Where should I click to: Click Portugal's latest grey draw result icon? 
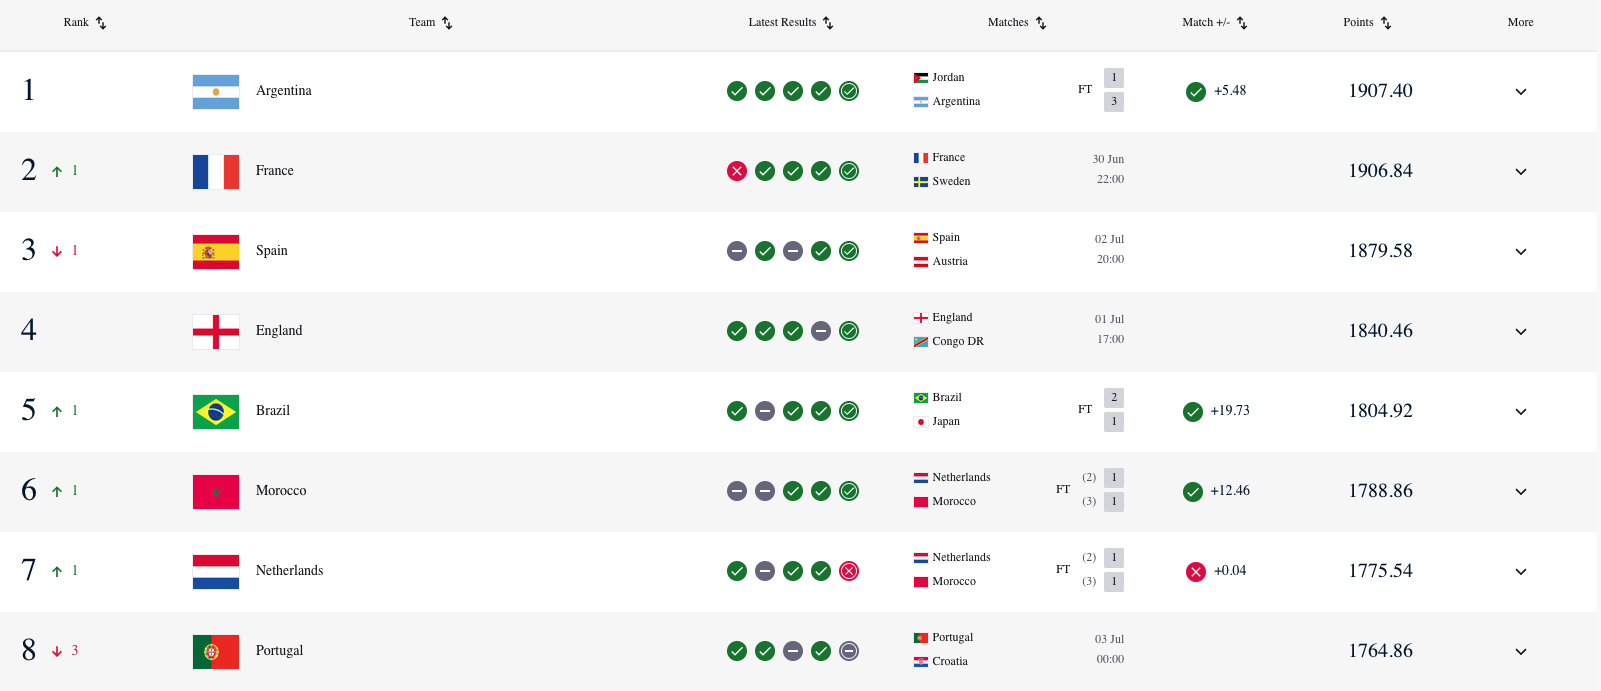pos(849,651)
